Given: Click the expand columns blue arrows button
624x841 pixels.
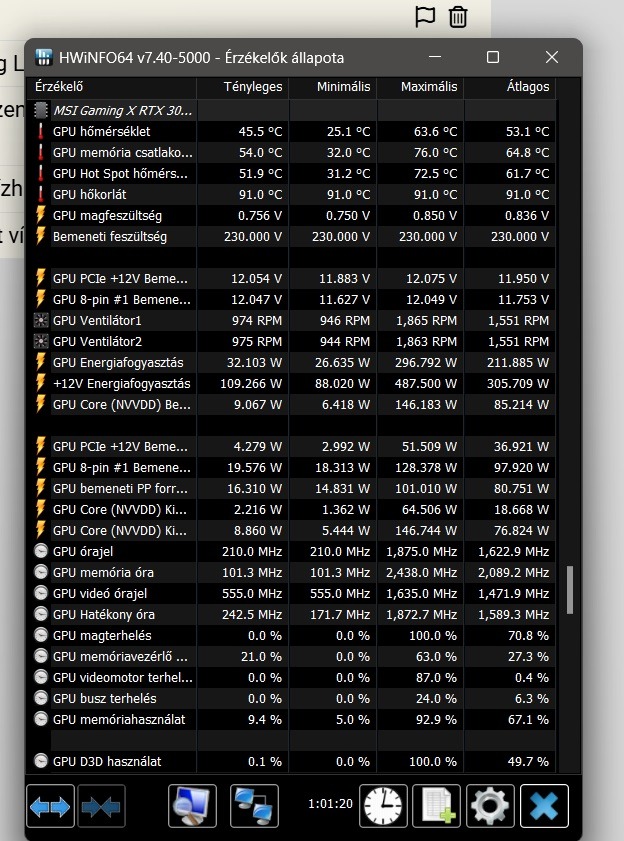Looking at the screenshot, I should 50,806.
